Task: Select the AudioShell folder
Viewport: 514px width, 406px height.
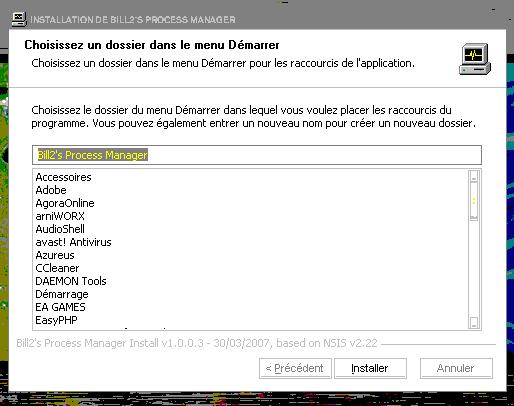Action: pos(60,229)
